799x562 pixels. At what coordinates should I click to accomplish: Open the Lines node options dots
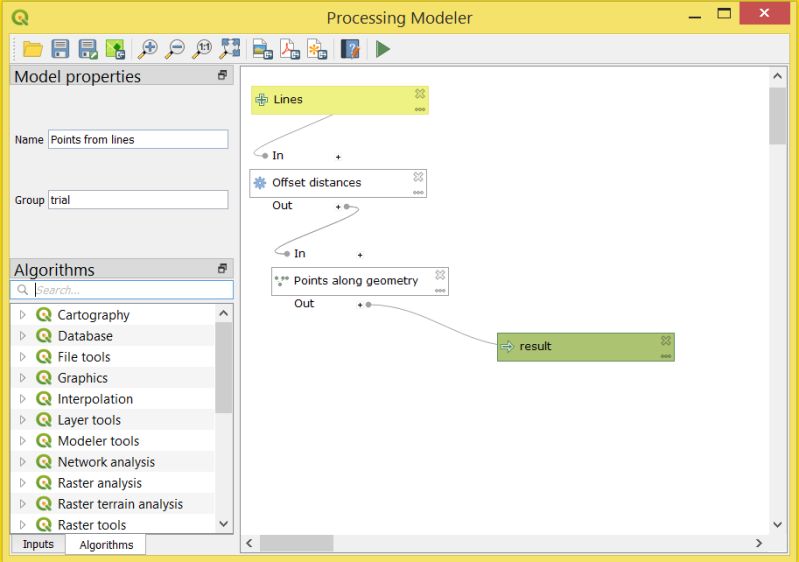(x=419, y=109)
